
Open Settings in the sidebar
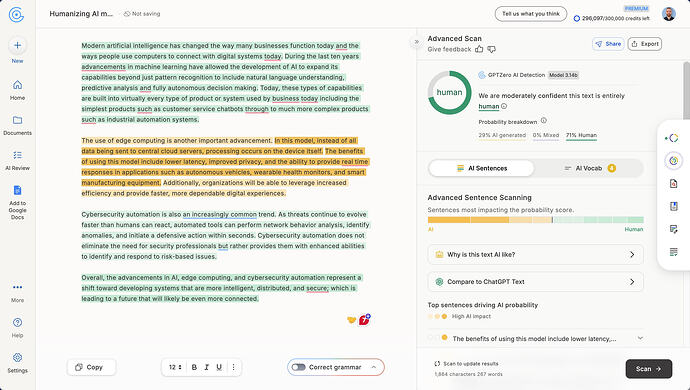[17, 363]
